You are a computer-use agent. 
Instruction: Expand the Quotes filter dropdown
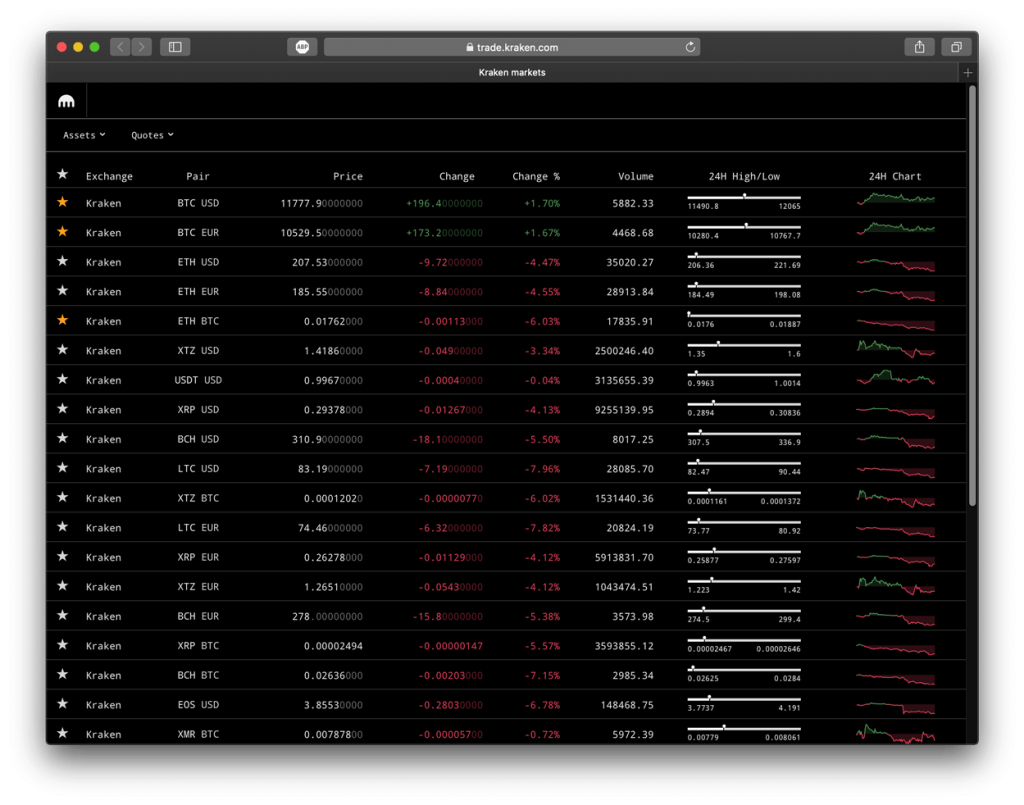pyautogui.click(x=152, y=135)
